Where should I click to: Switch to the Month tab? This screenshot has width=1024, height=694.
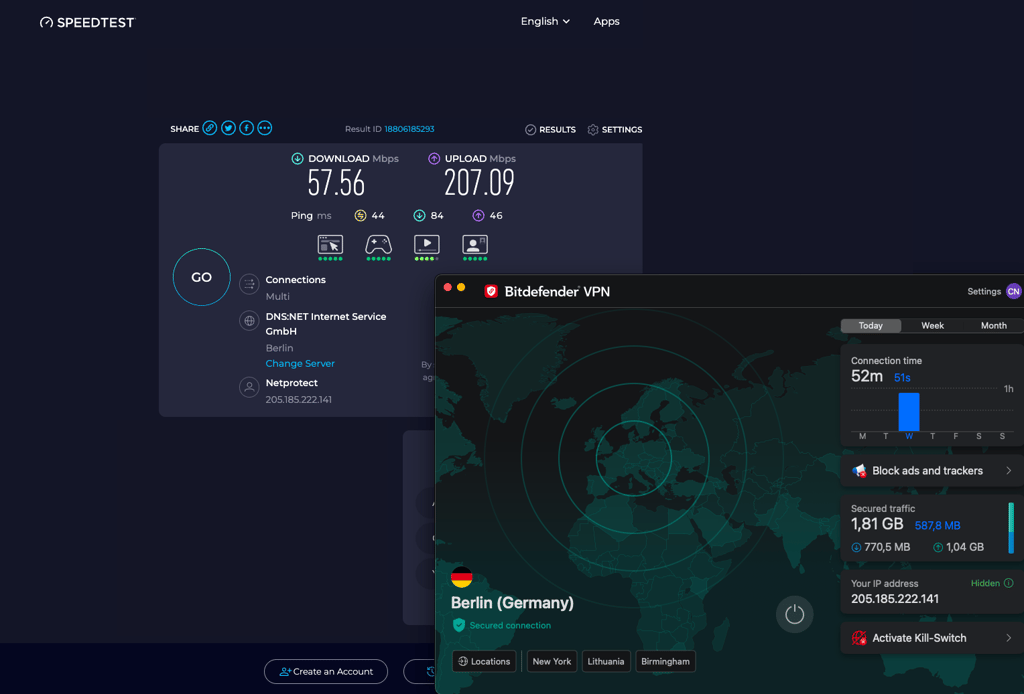click(993, 325)
